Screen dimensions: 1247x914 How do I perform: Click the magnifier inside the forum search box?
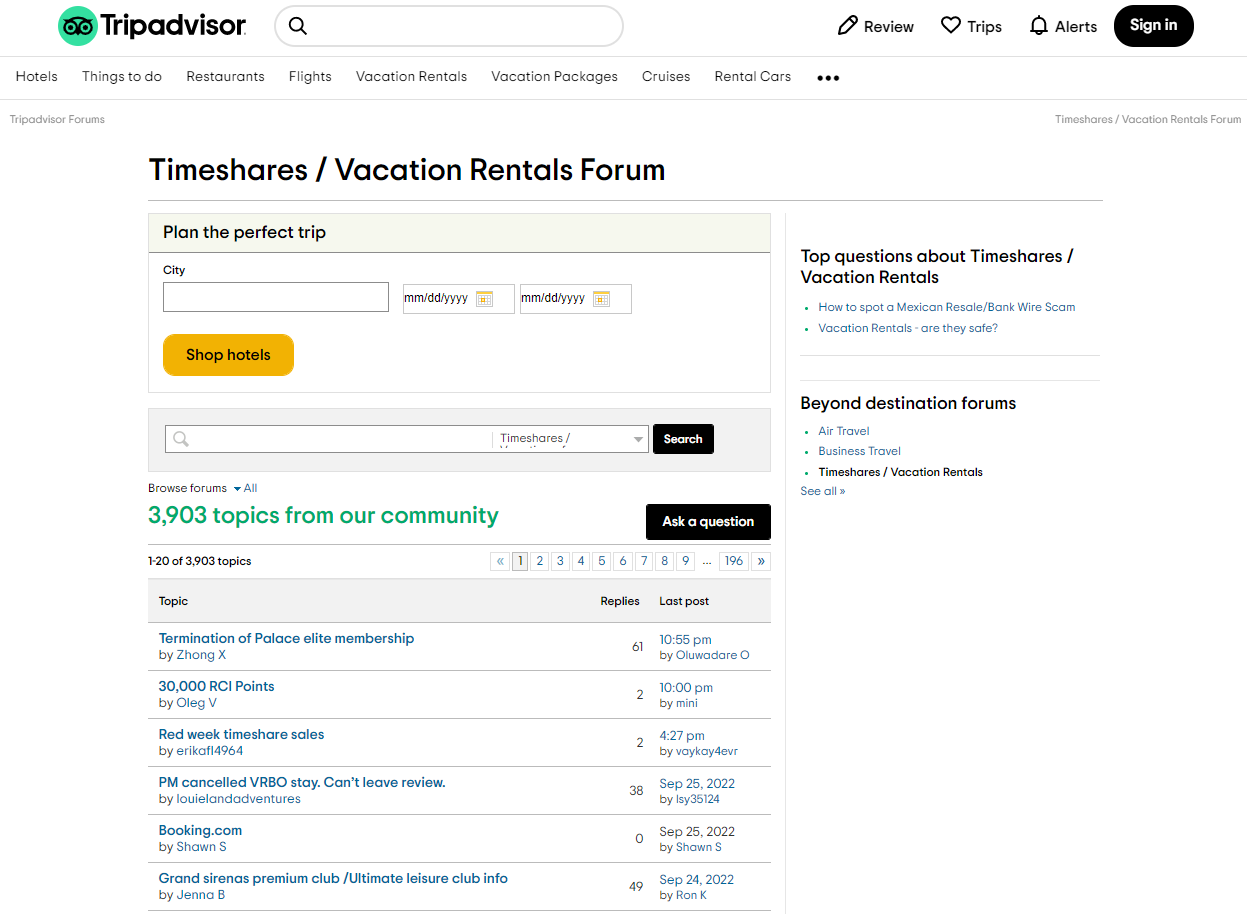point(181,438)
